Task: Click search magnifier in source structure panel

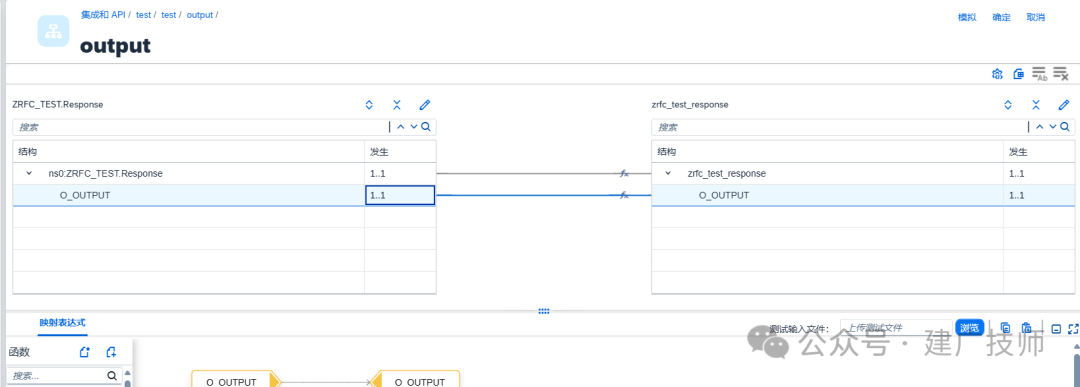Action: [426, 127]
